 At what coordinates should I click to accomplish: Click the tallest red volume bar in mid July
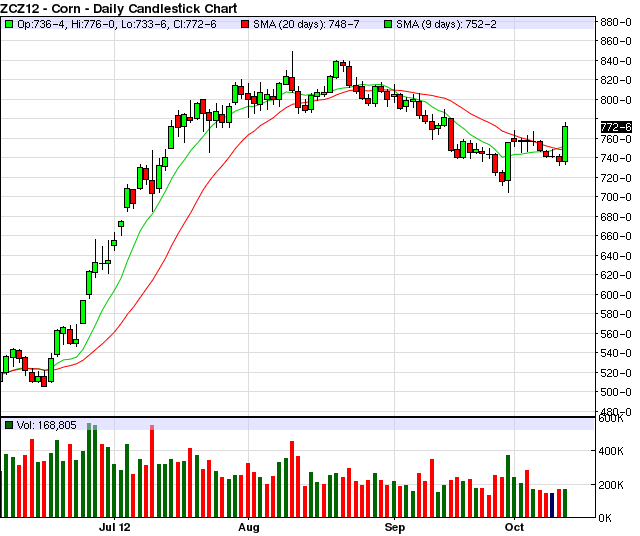152,471
